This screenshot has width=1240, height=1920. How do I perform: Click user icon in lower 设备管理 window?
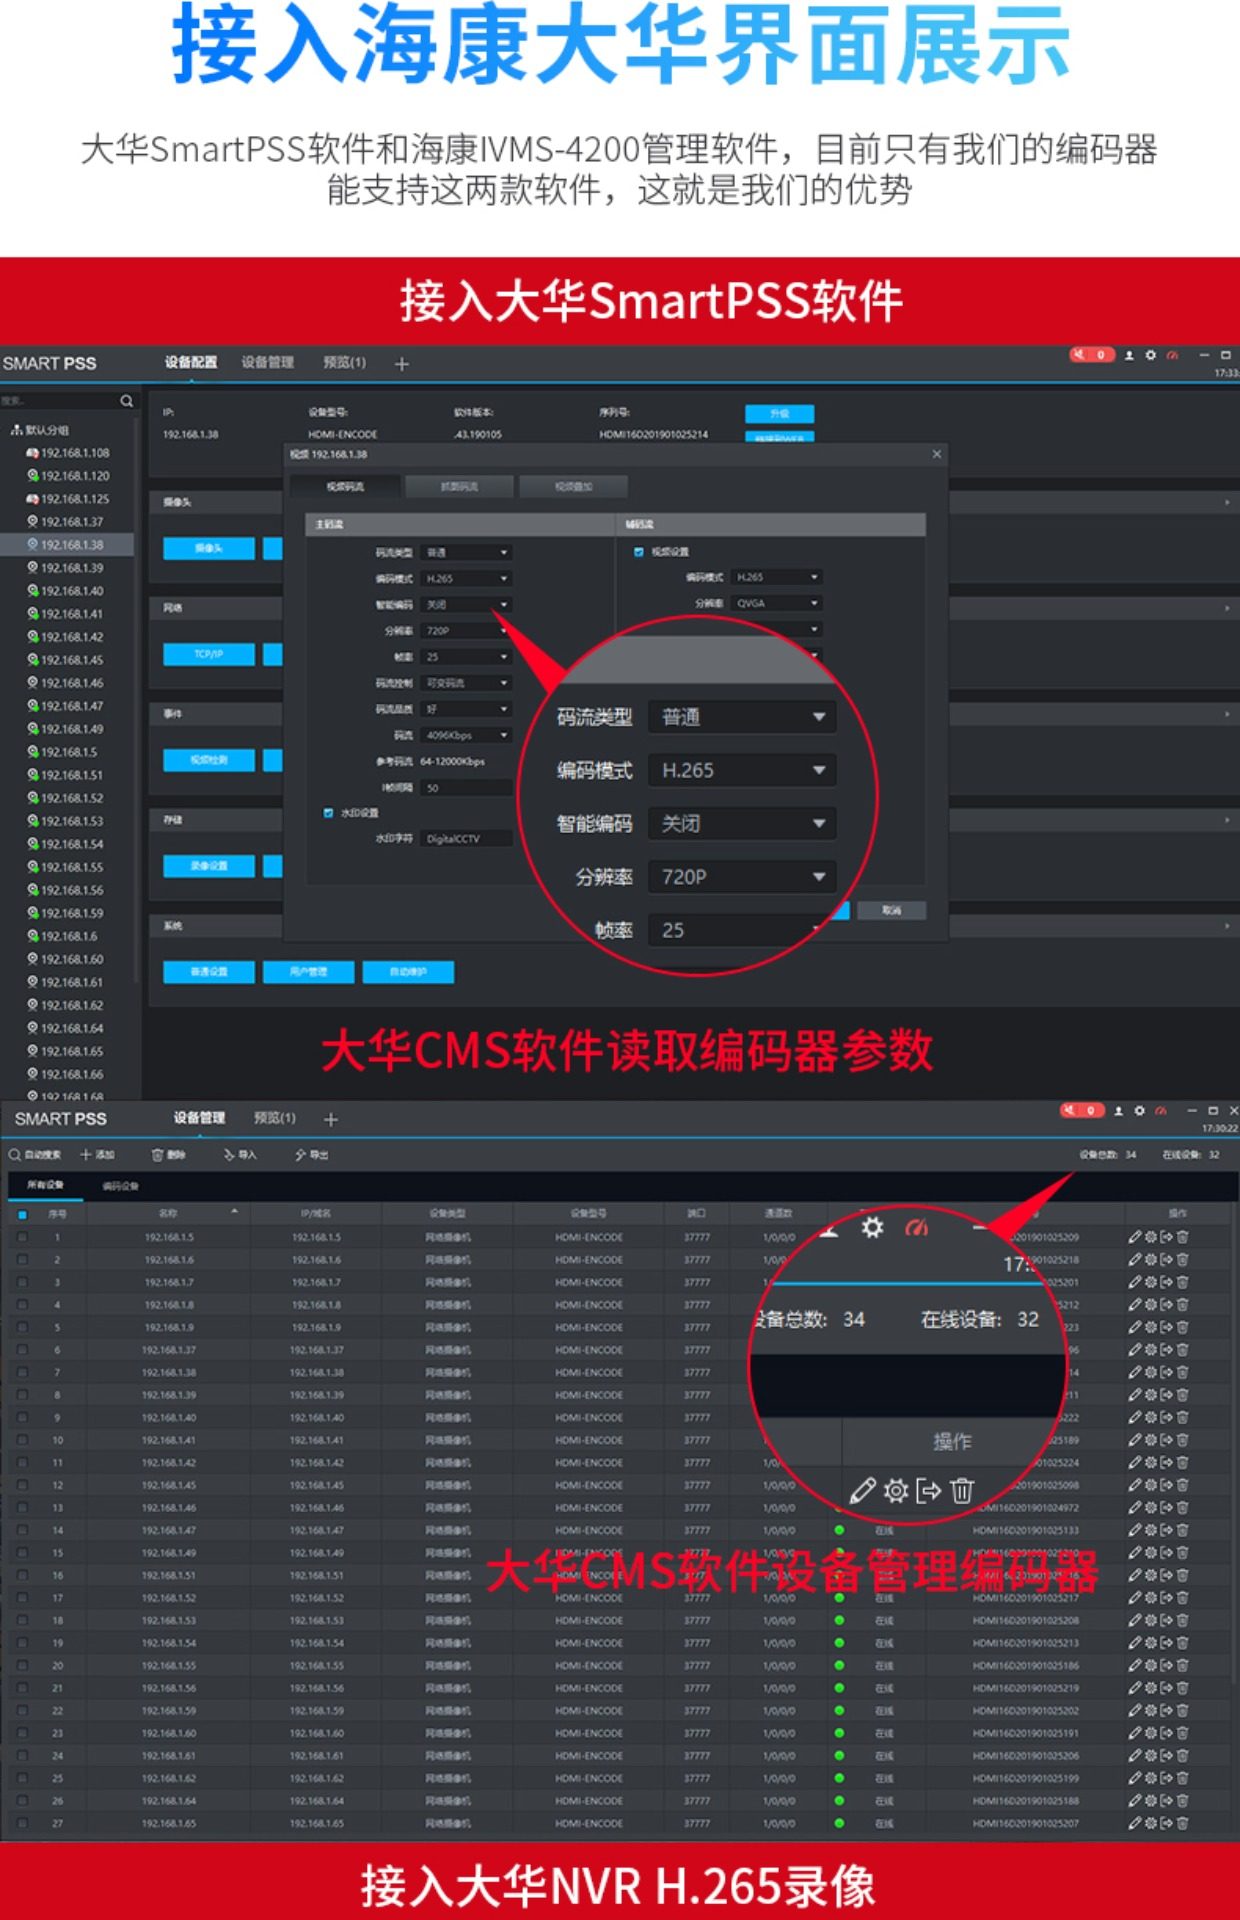(x=1118, y=1110)
